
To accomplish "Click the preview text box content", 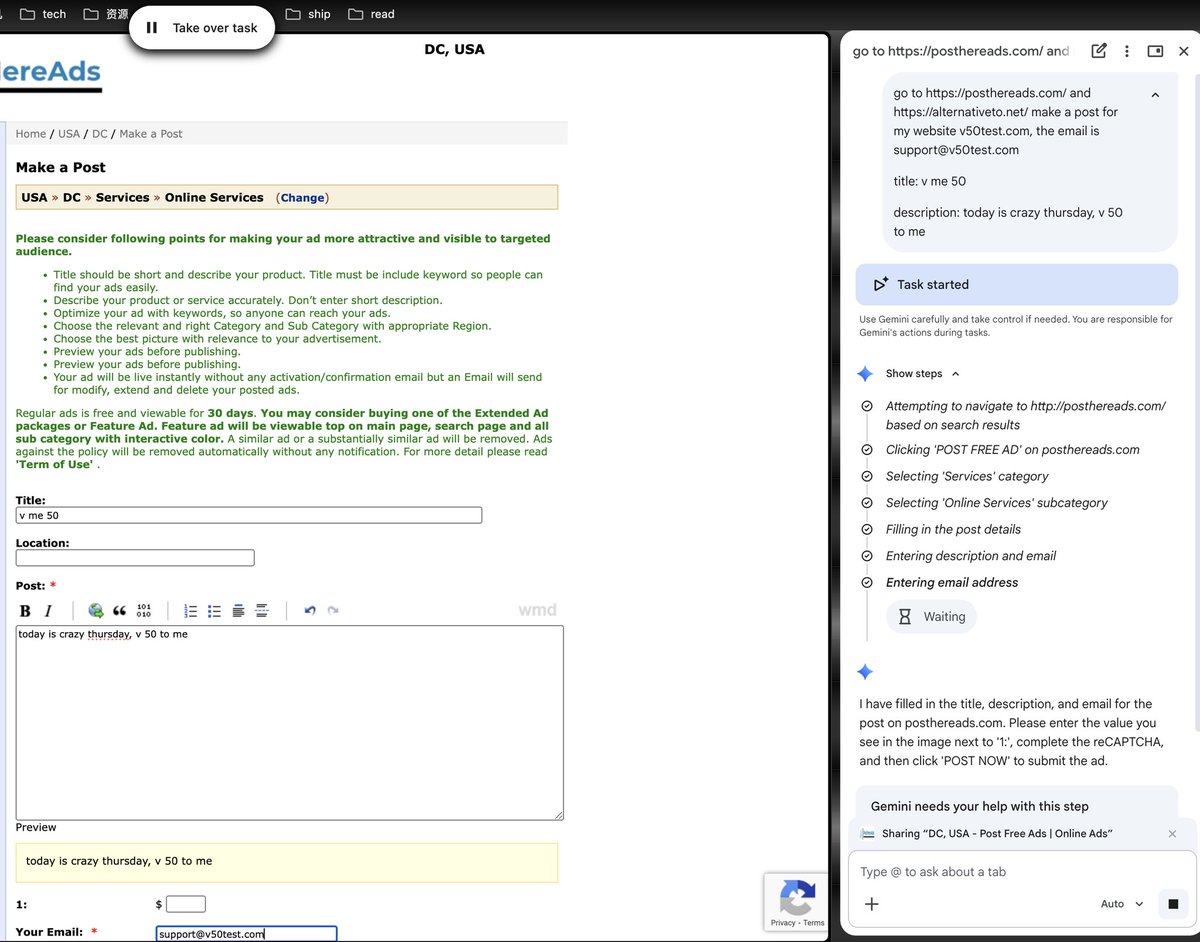I will (x=119, y=861).
